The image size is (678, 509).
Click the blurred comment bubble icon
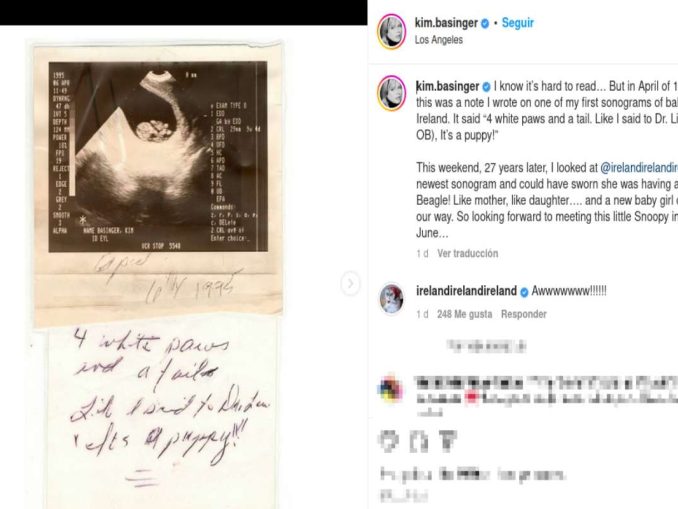419,442
